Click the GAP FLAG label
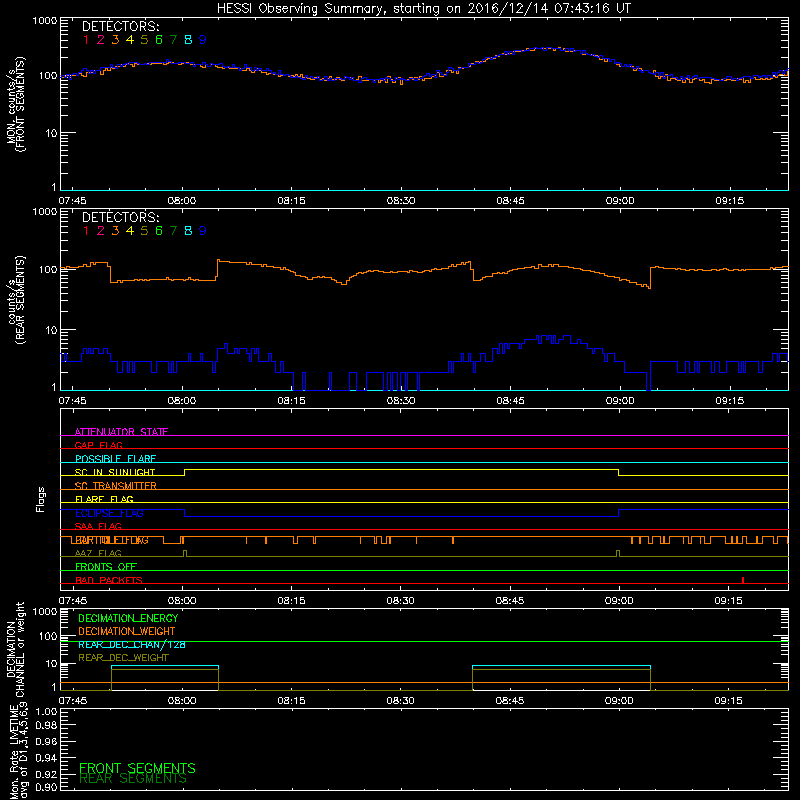800x800 pixels. 98,445
